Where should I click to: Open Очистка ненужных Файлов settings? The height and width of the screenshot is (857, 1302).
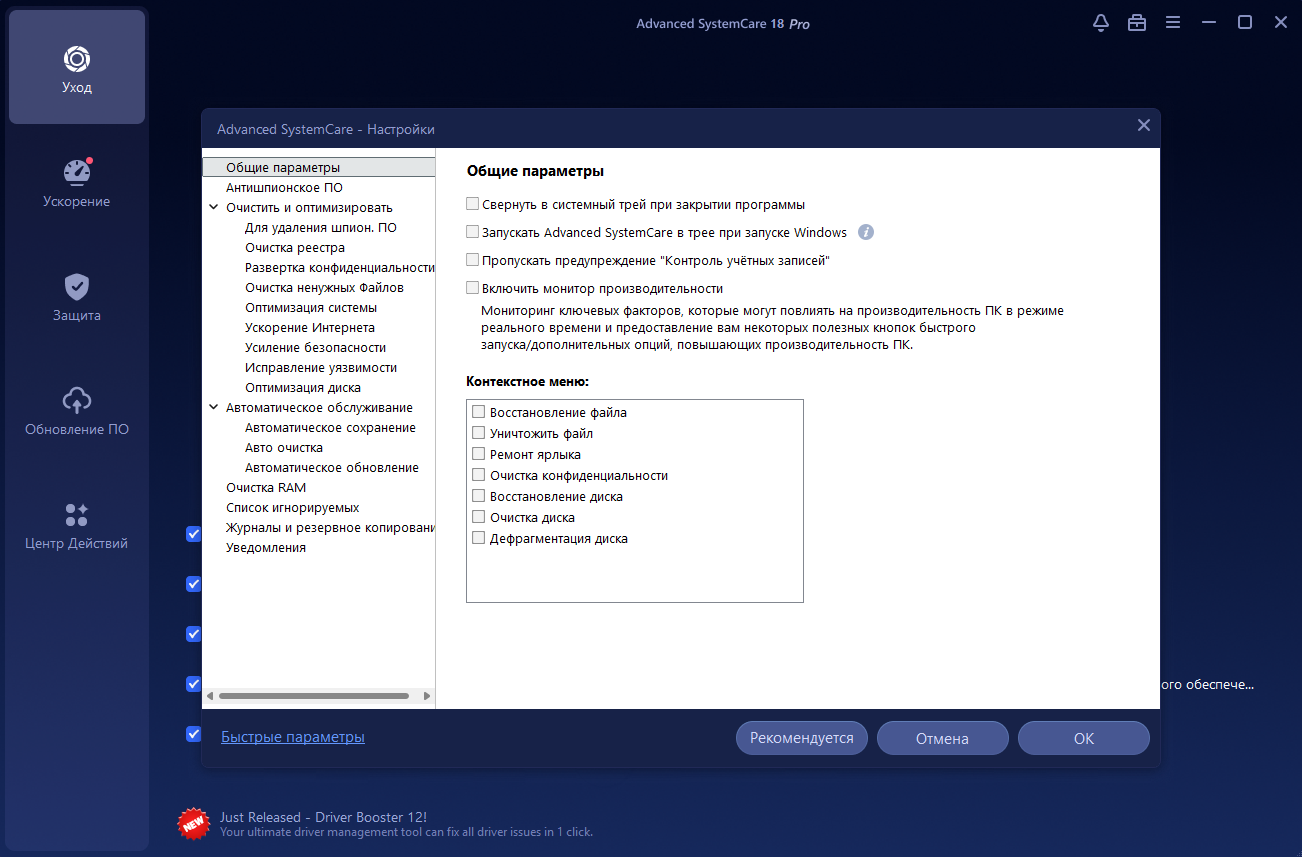coord(324,288)
